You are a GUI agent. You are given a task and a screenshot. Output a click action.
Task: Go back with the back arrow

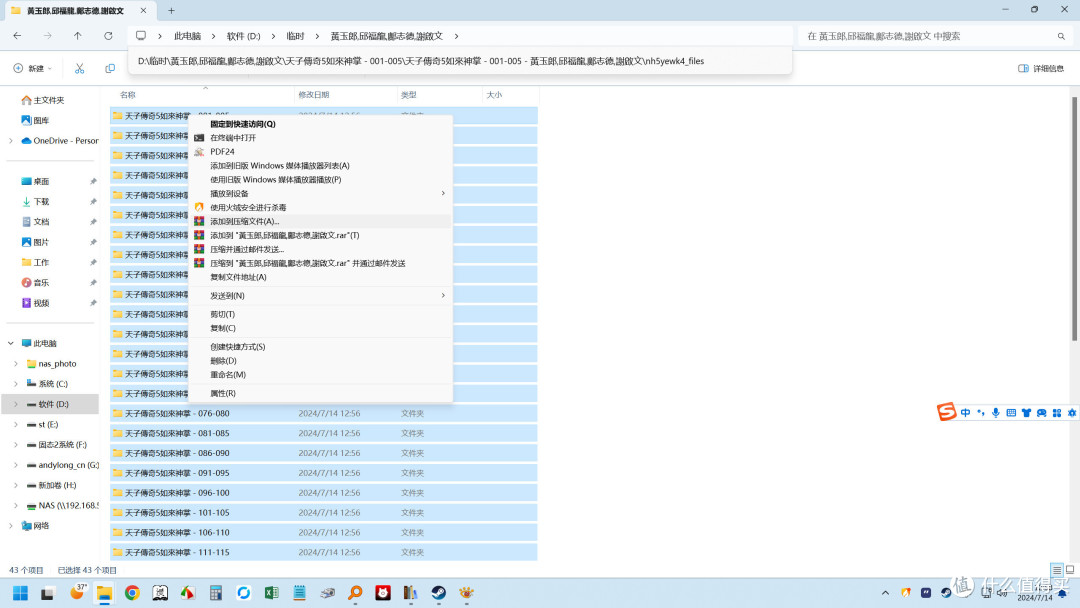[17, 36]
